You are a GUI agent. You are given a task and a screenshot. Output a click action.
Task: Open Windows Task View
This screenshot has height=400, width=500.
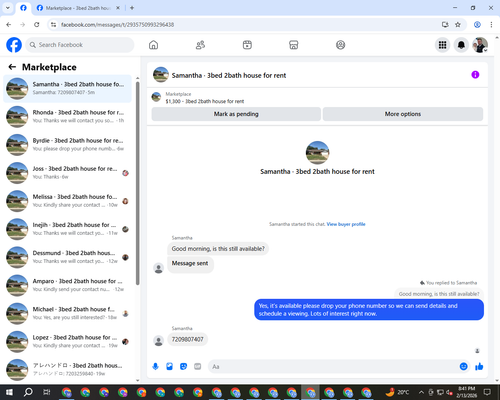coord(47,392)
